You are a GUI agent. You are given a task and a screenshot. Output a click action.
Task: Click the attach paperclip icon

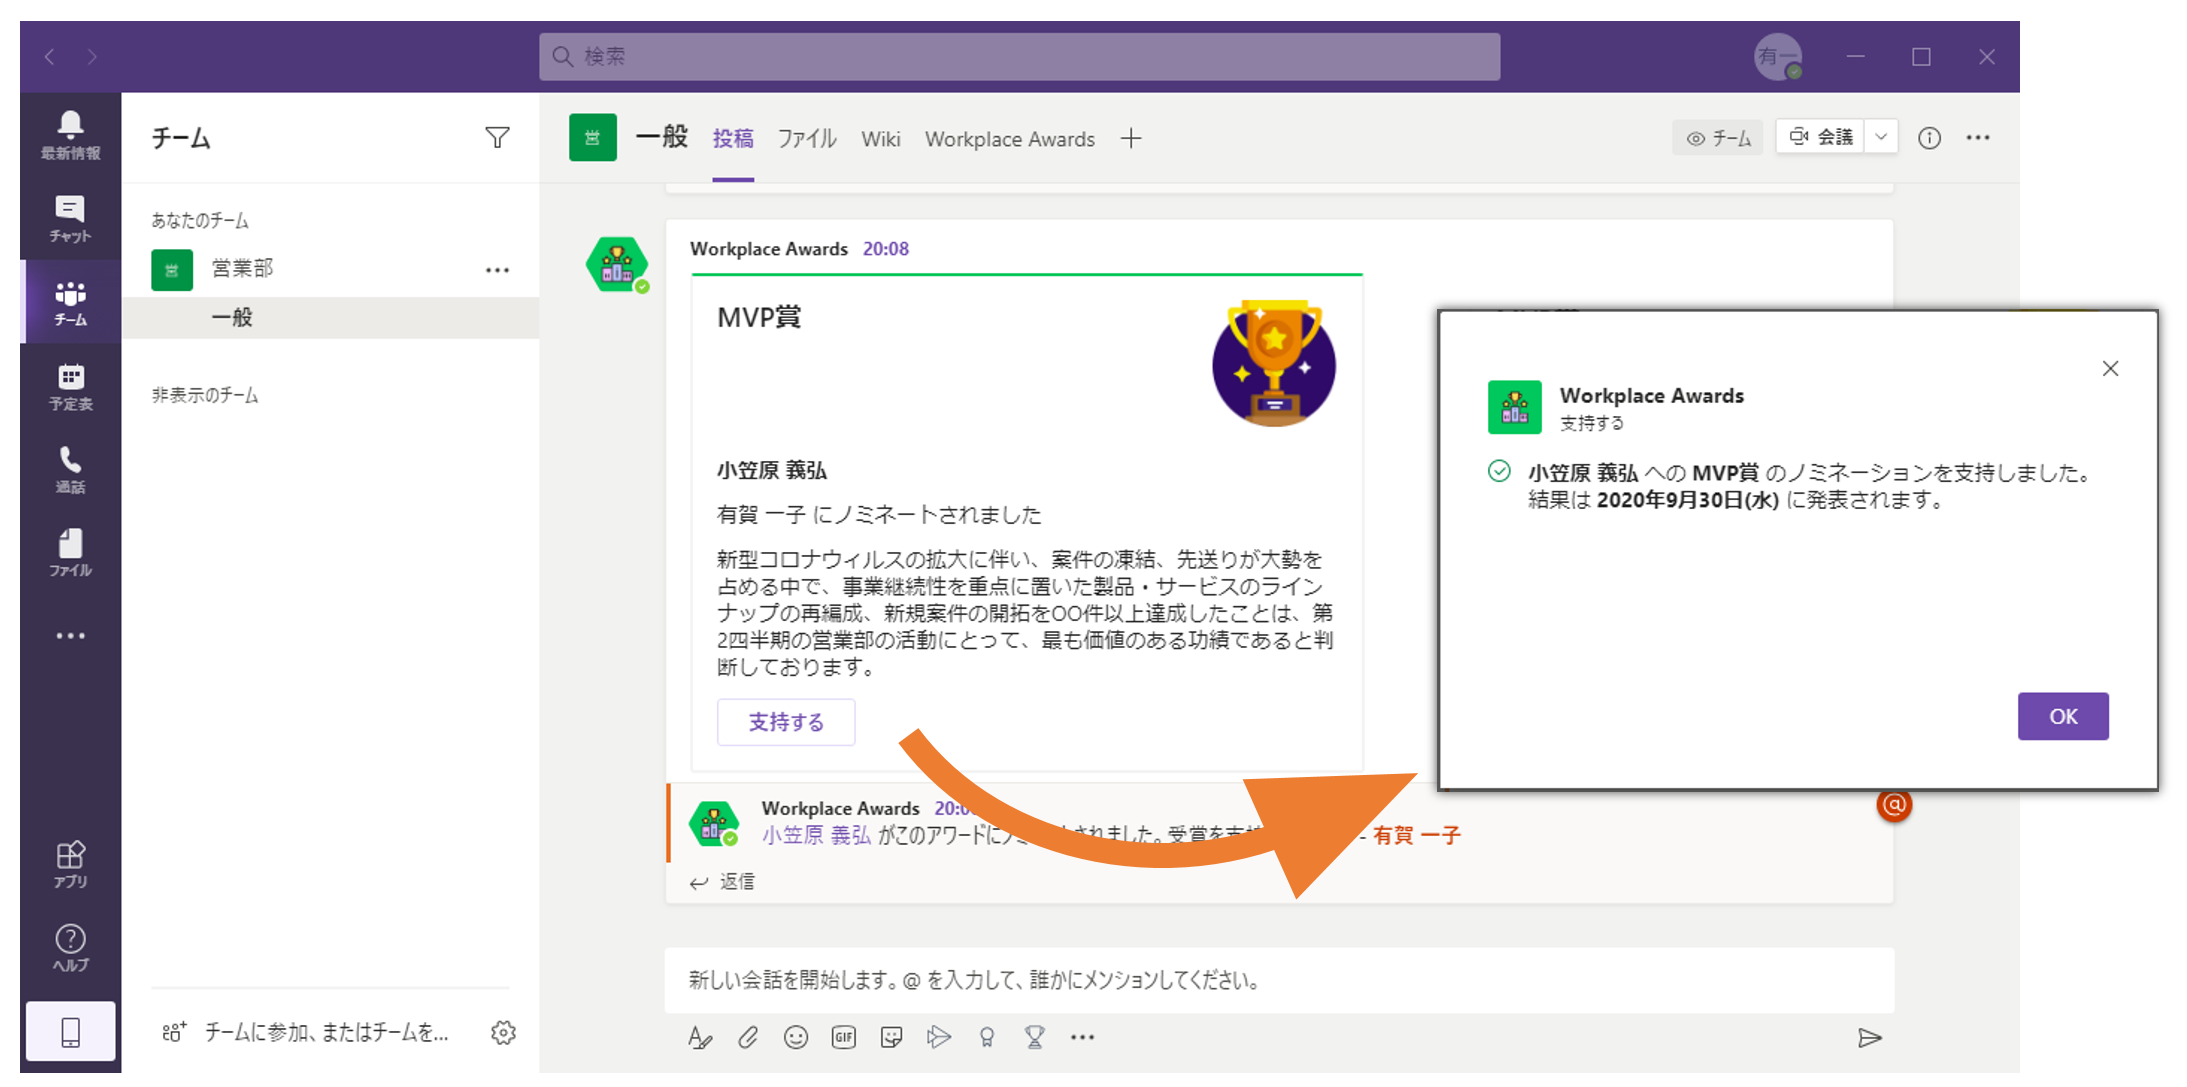pyautogui.click(x=748, y=1037)
